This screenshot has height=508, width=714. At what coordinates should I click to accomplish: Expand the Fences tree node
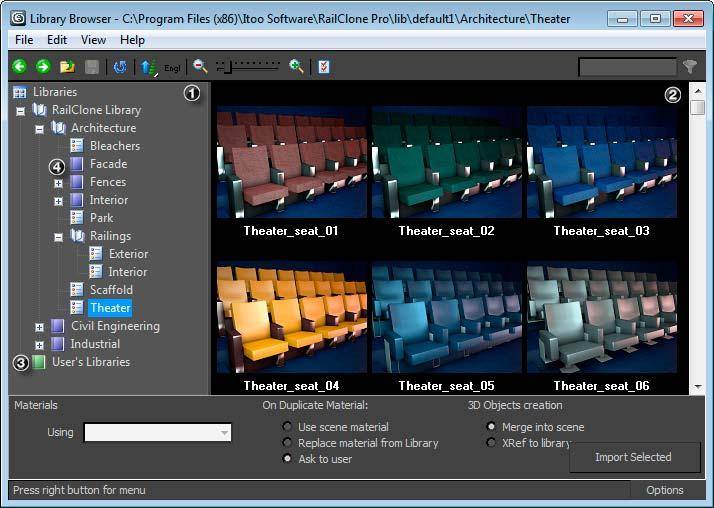tap(58, 183)
